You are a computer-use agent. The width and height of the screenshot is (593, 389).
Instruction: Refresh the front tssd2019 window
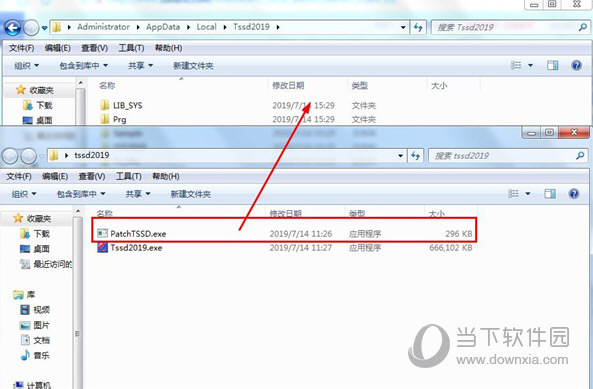tap(415, 156)
